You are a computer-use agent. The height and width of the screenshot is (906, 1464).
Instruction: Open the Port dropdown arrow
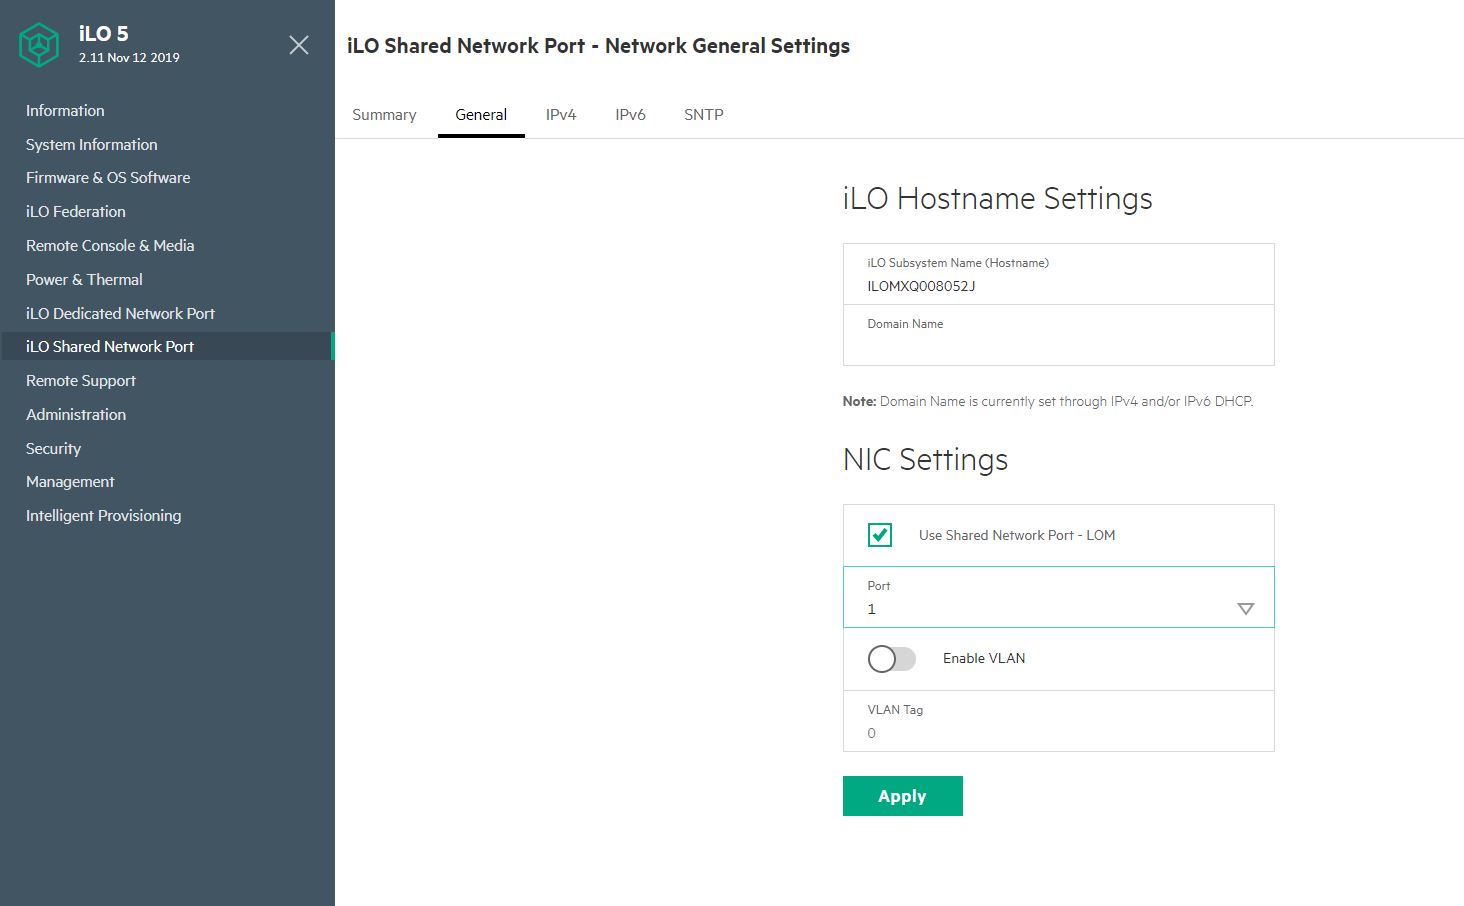tap(1245, 609)
